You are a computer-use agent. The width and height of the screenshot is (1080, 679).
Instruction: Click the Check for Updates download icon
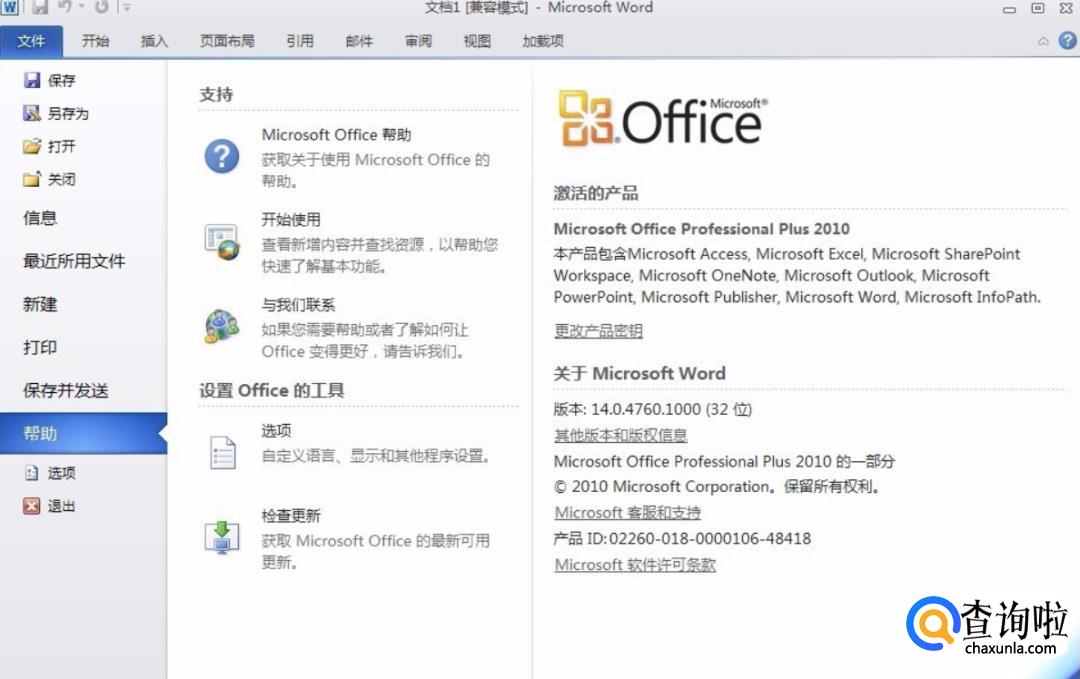[x=222, y=538]
